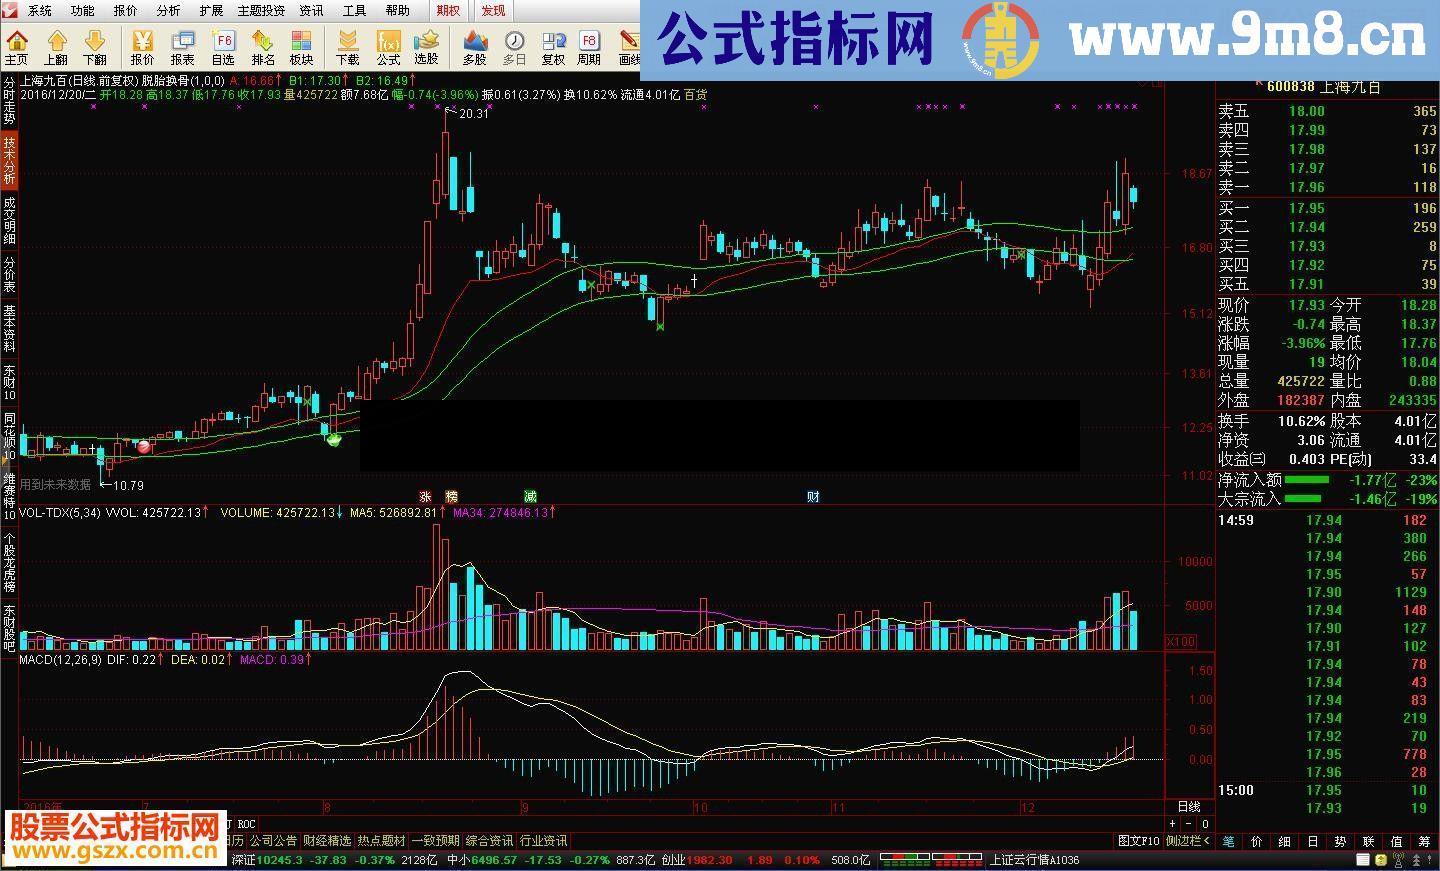Click the 复权 price adjustment icon
This screenshot has height=871, width=1440.
[x=551, y=44]
